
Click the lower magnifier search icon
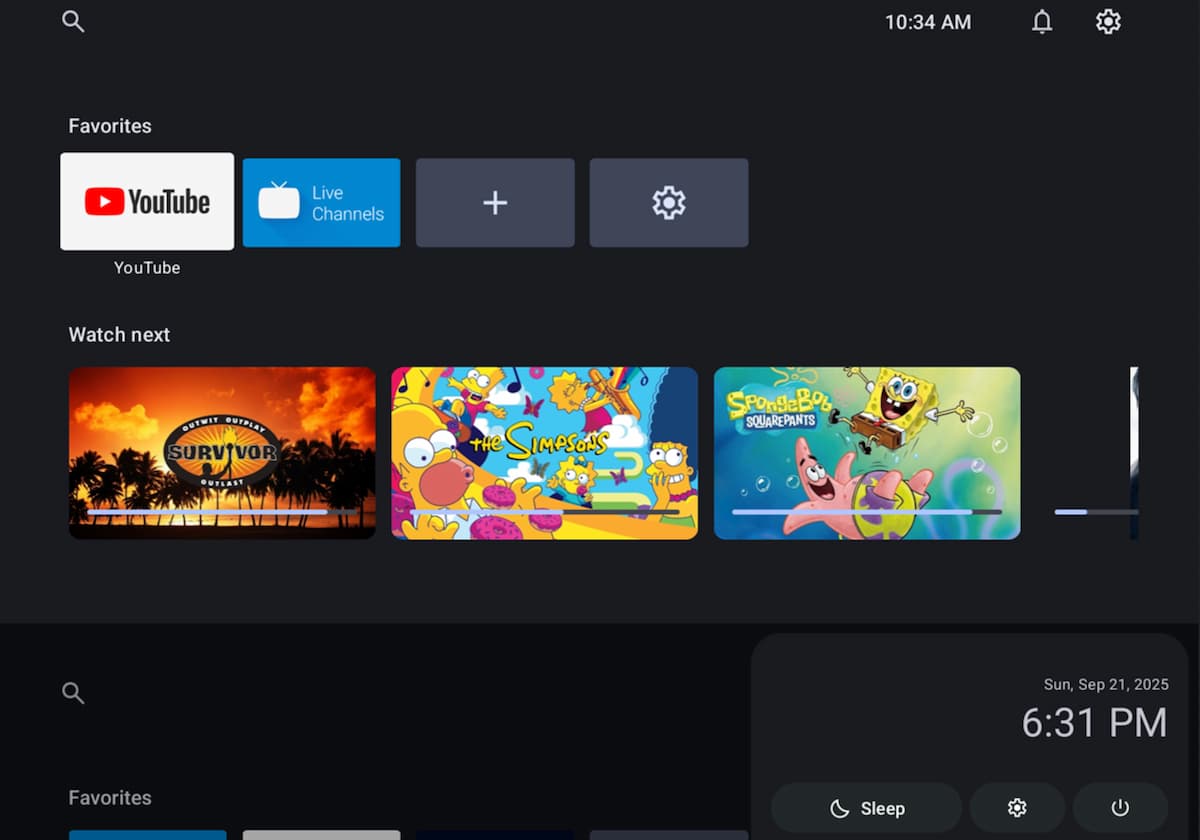(73, 693)
